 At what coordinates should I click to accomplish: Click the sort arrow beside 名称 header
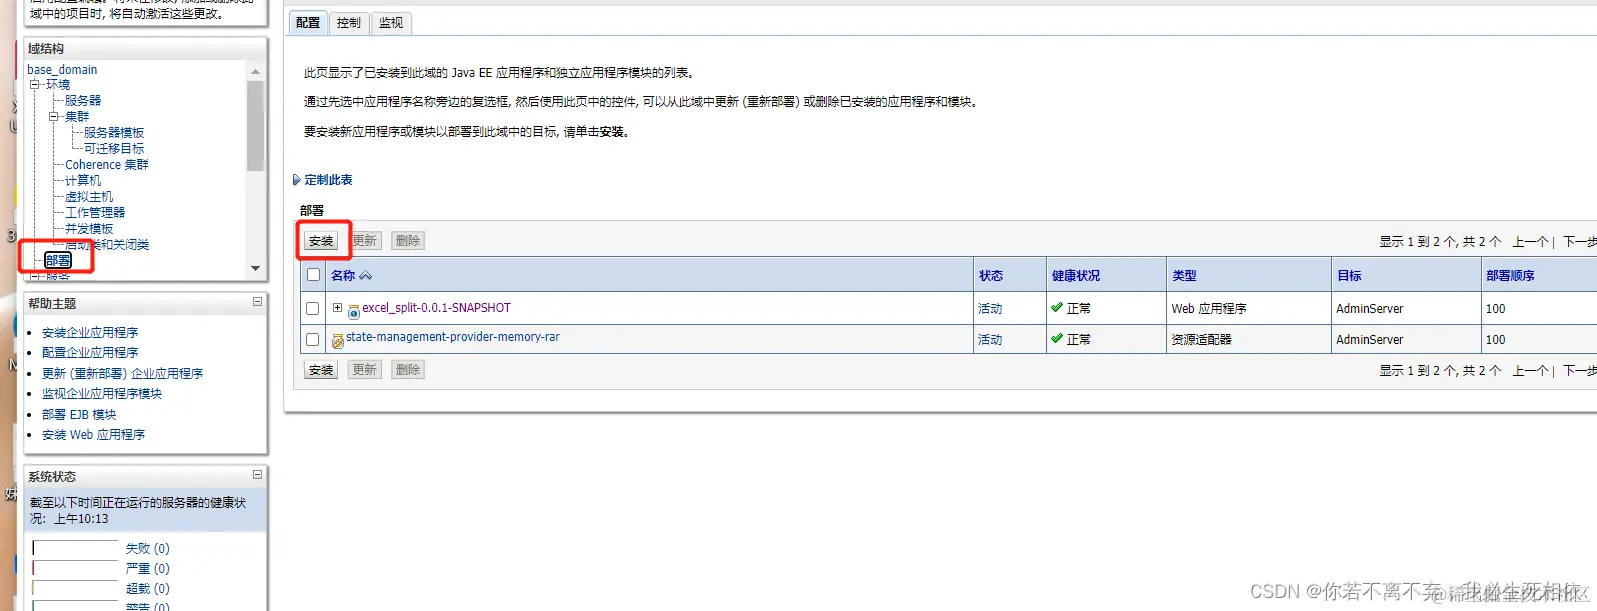(x=365, y=276)
